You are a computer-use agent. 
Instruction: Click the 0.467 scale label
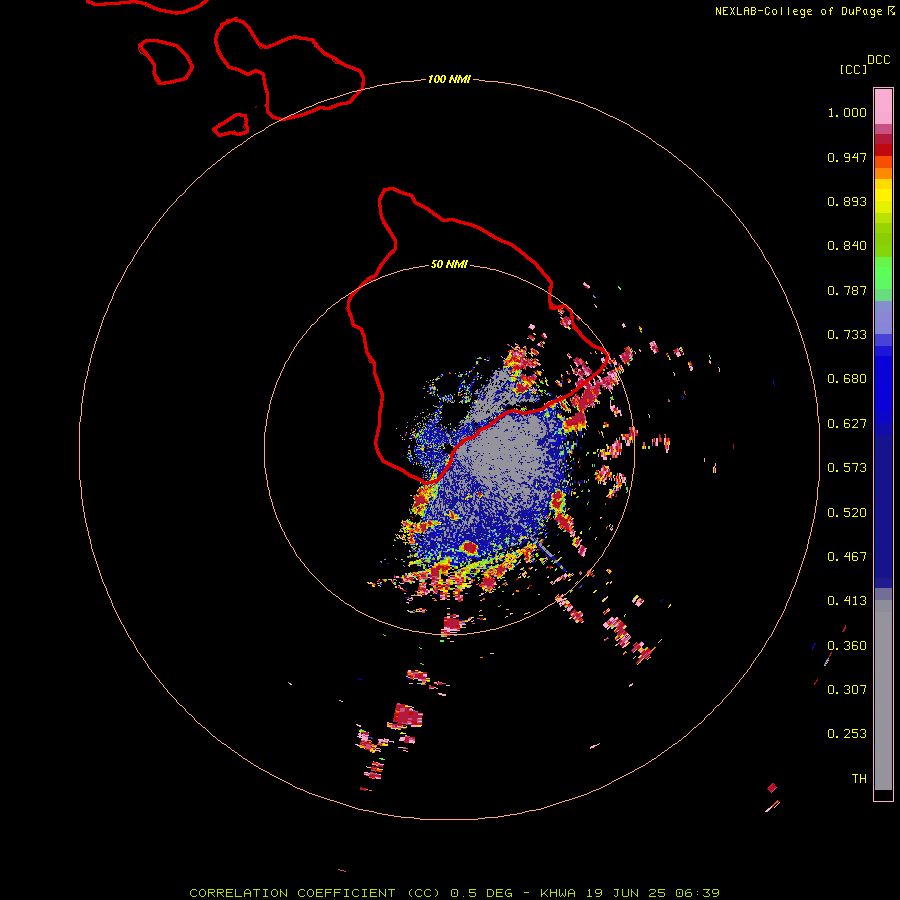point(847,557)
